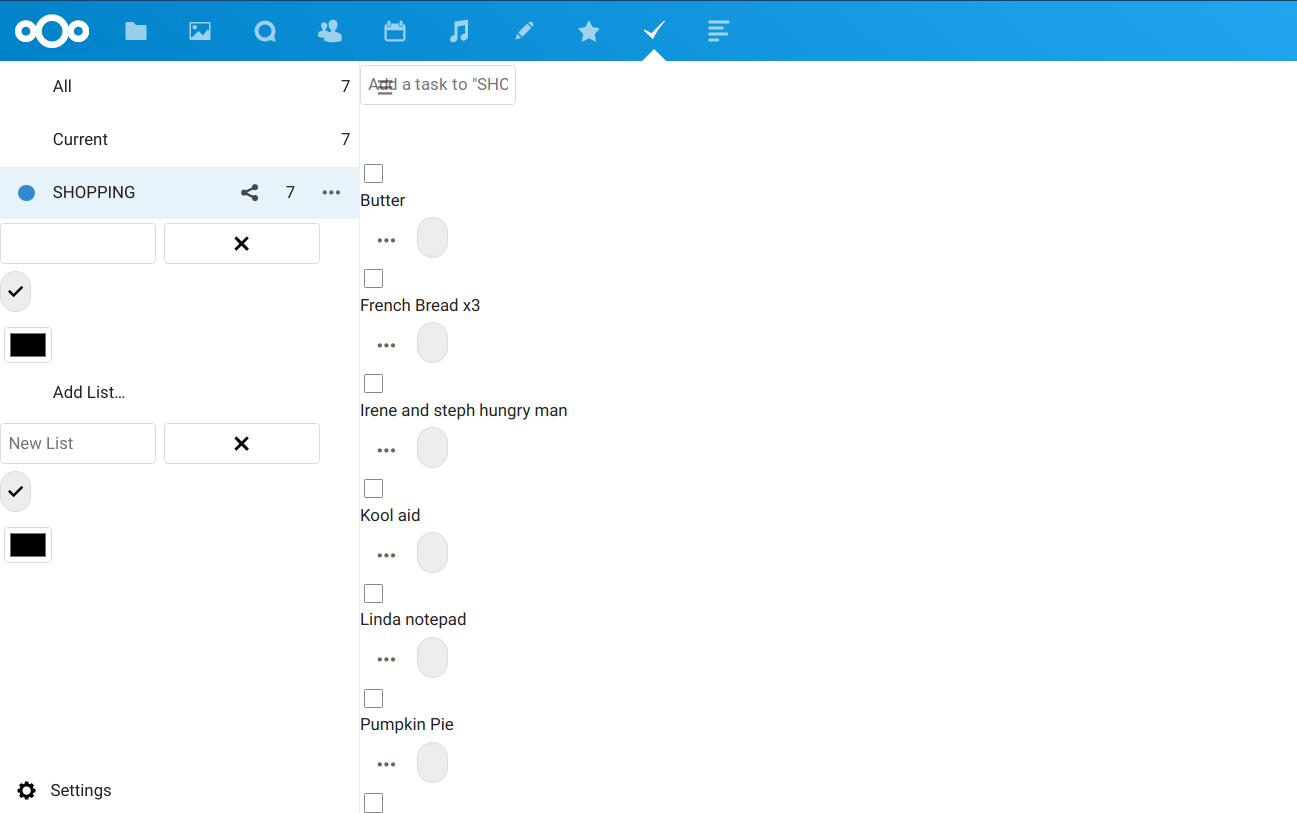1297x813 pixels.
Task: Open the Music app icon
Action: click(x=459, y=31)
